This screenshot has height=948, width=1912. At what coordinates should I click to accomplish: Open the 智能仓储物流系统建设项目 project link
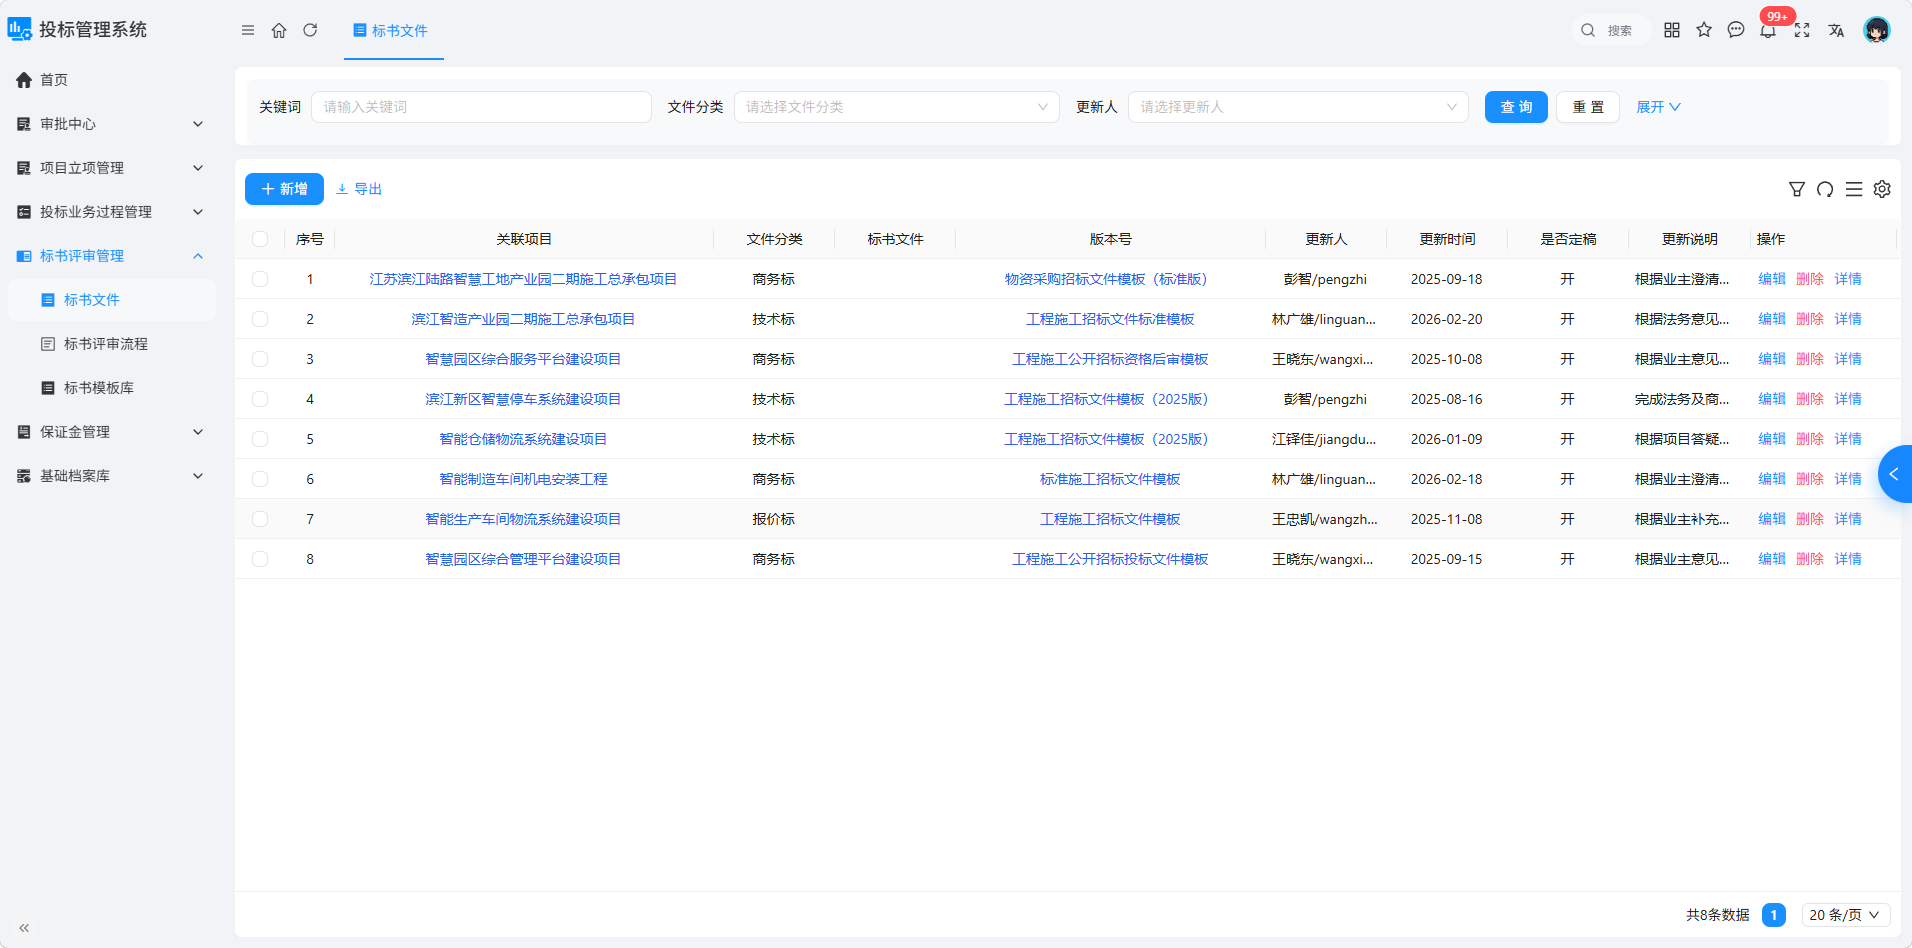(523, 439)
